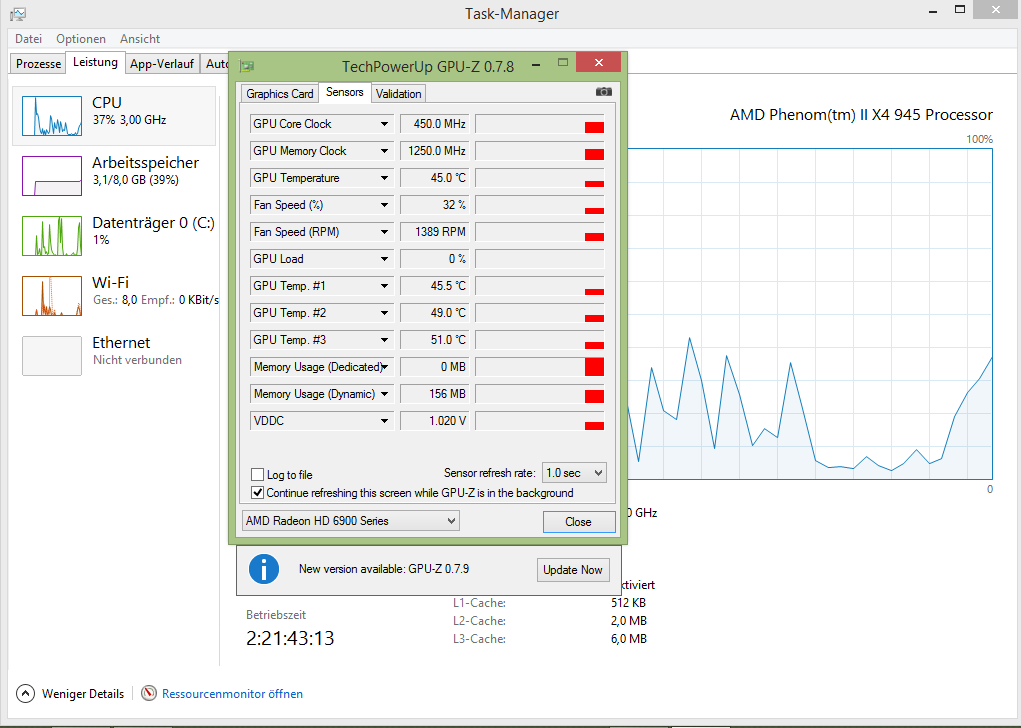Open the Ansicht menu
The image size is (1021, 728).
(x=140, y=38)
